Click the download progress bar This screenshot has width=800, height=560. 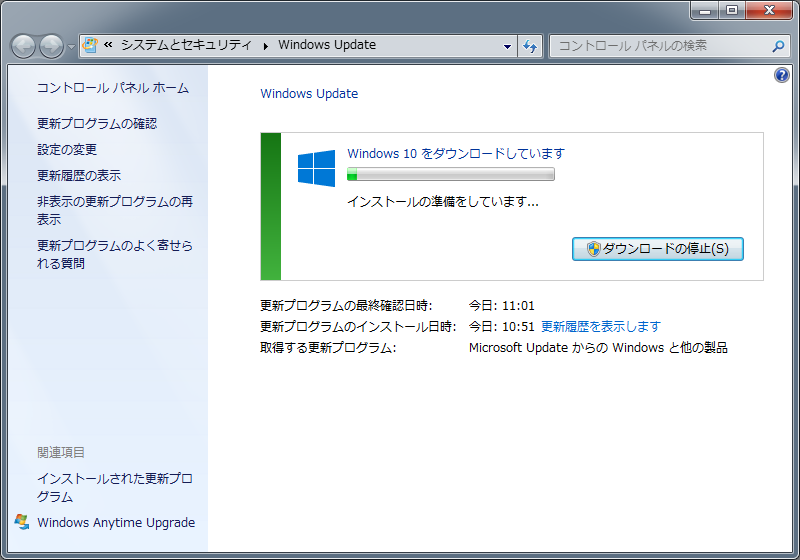coord(451,174)
